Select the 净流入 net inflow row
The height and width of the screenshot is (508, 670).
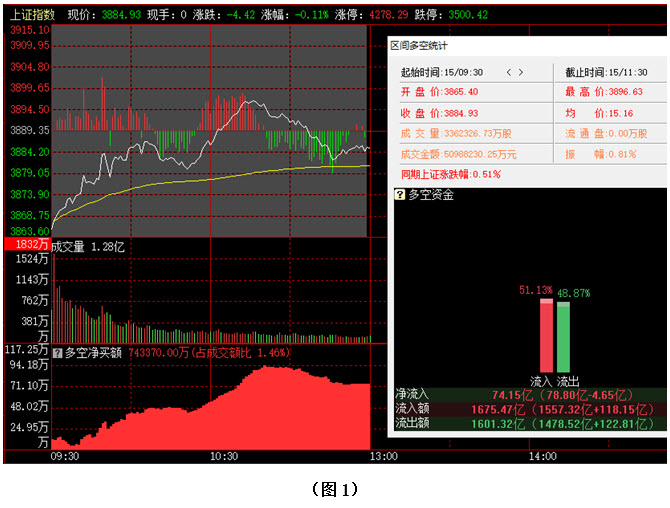tap(527, 395)
